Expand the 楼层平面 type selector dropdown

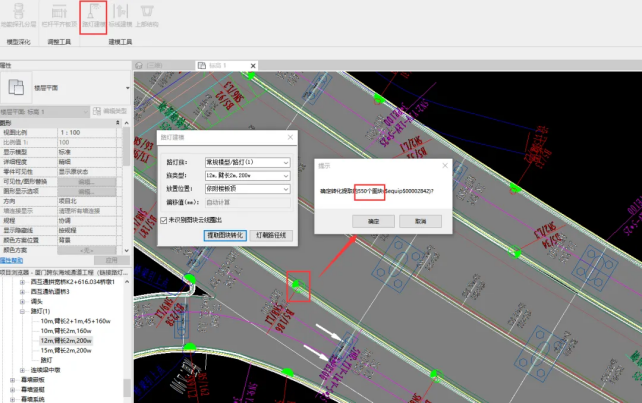tap(127, 87)
